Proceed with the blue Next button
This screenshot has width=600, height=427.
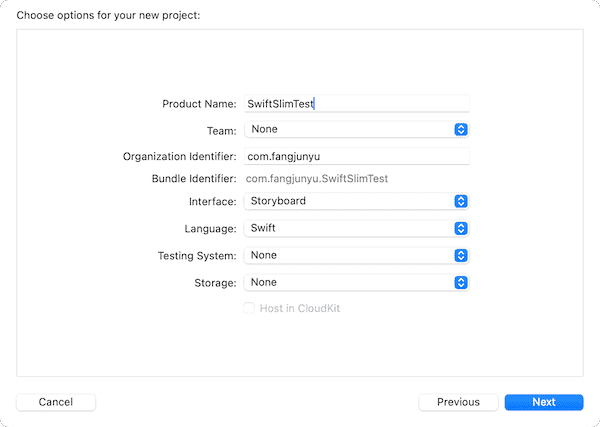544,402
